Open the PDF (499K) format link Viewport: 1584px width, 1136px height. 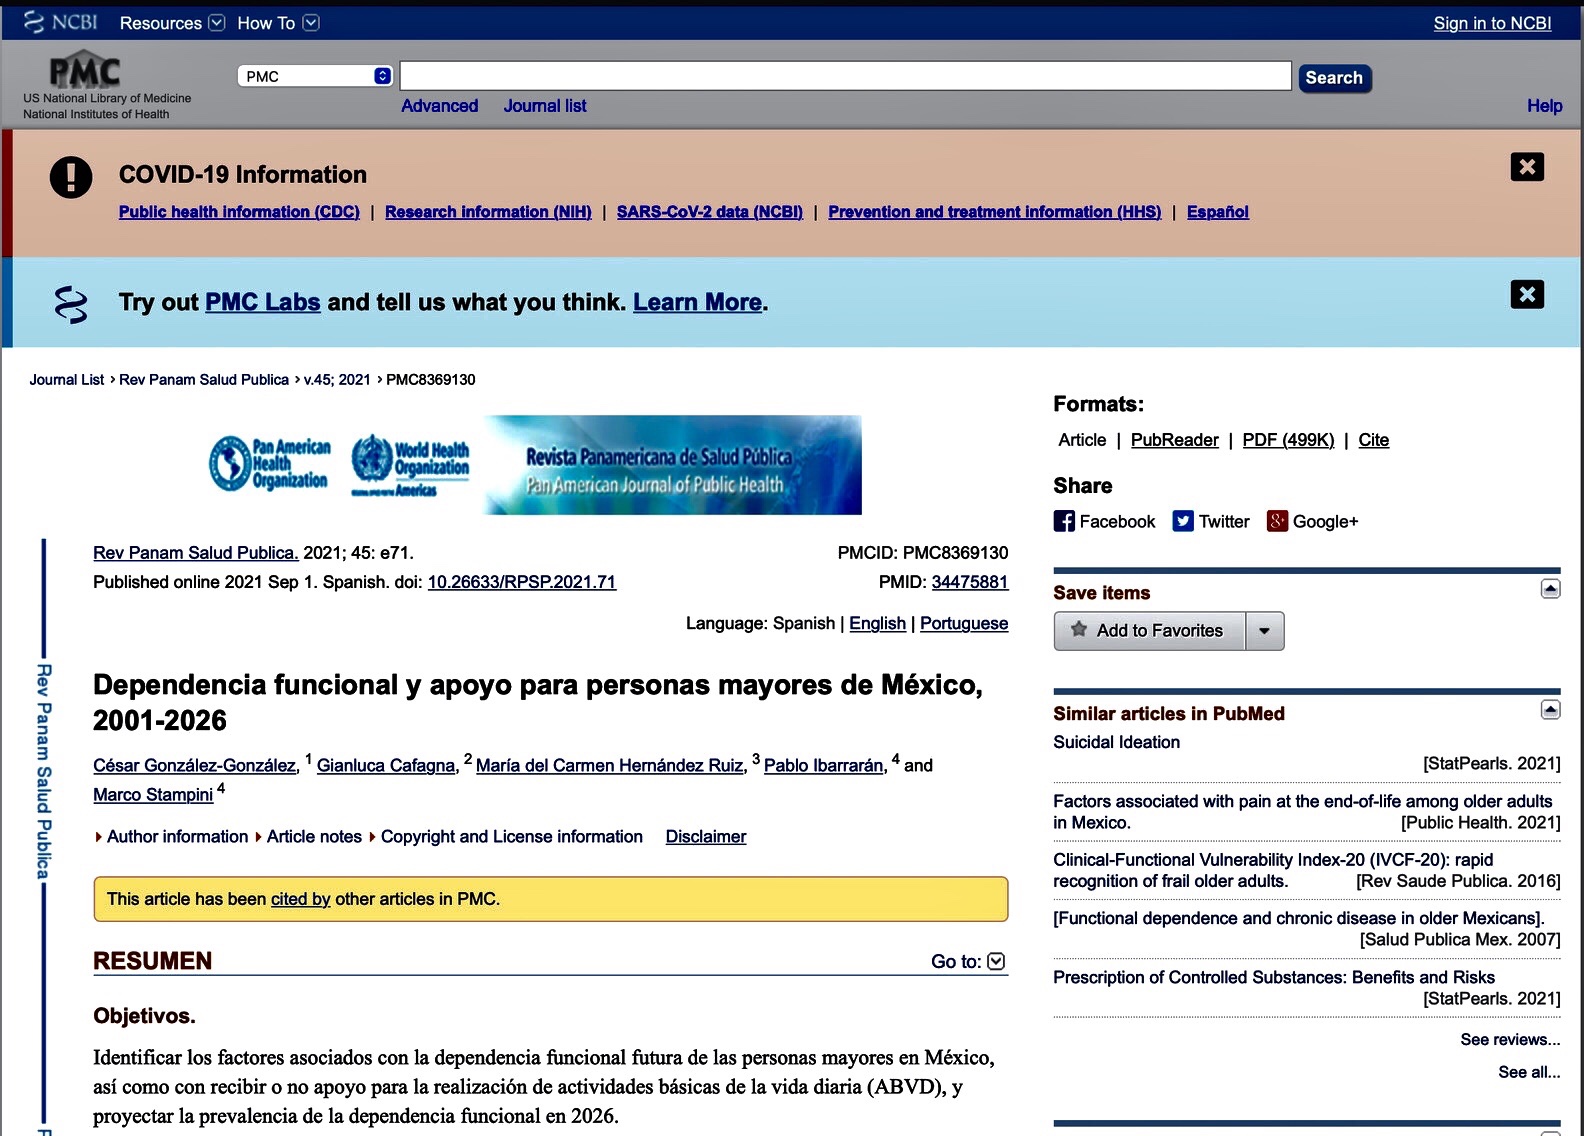tap(1288, 440)
